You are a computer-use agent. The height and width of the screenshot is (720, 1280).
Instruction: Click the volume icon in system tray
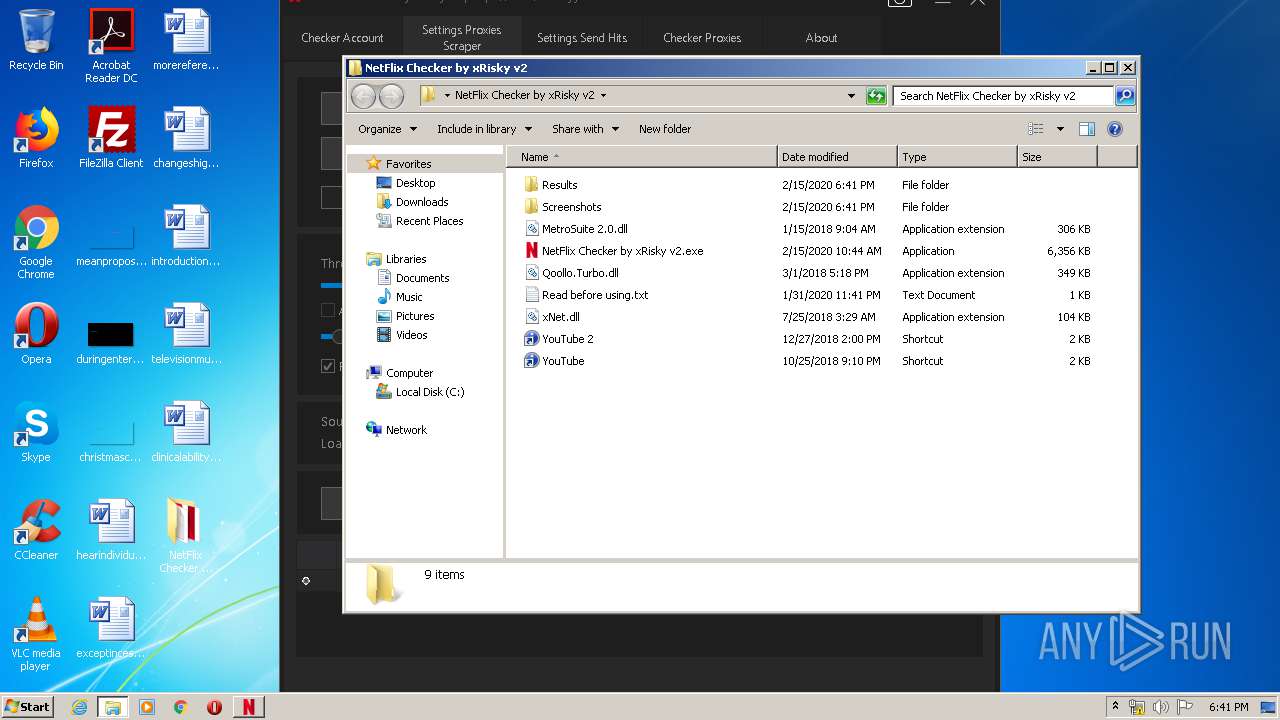tap(1161, 707)
